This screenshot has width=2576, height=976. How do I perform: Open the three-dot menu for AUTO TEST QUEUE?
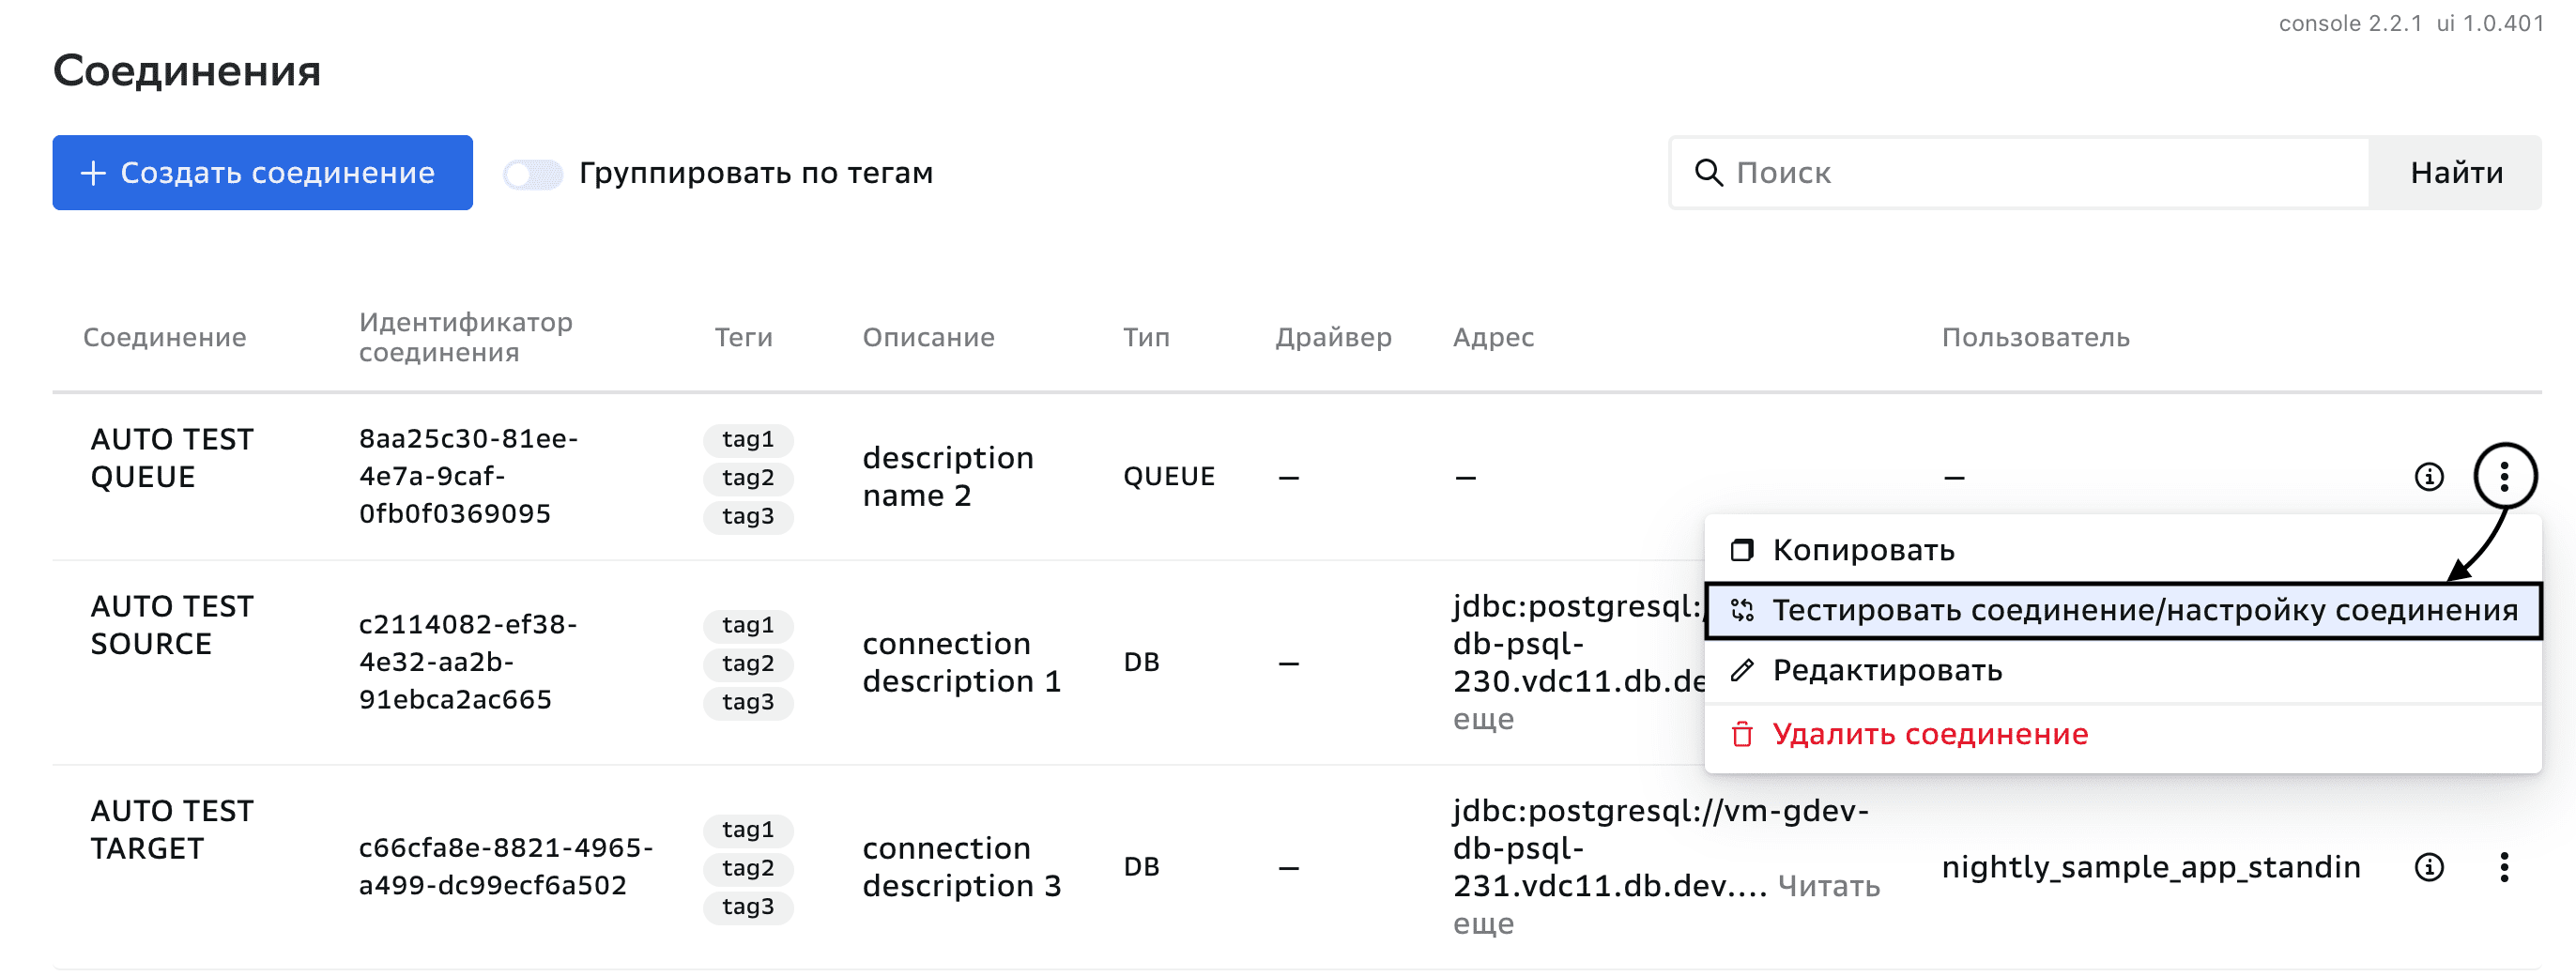click(x=2503, y=477)
